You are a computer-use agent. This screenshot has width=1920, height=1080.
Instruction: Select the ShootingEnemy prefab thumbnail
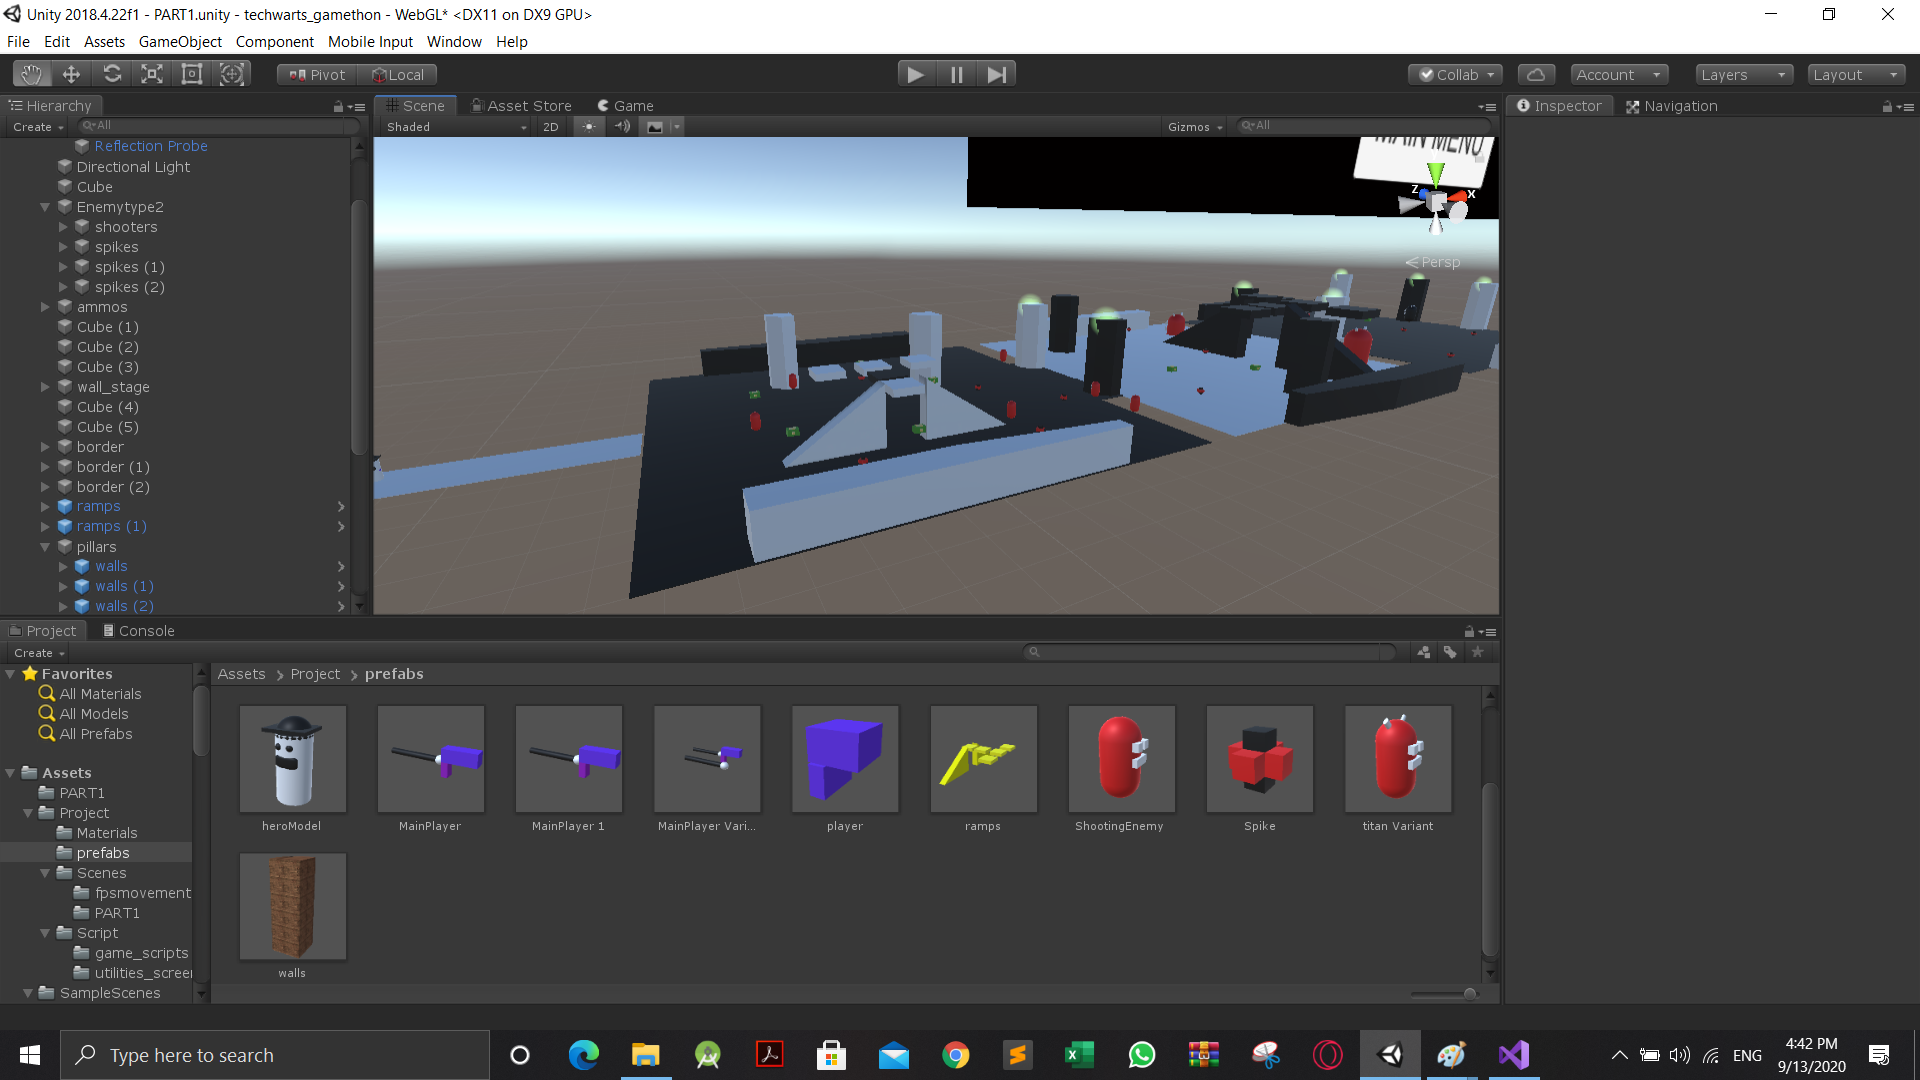pyautogui.click(x=1120, y=760)
